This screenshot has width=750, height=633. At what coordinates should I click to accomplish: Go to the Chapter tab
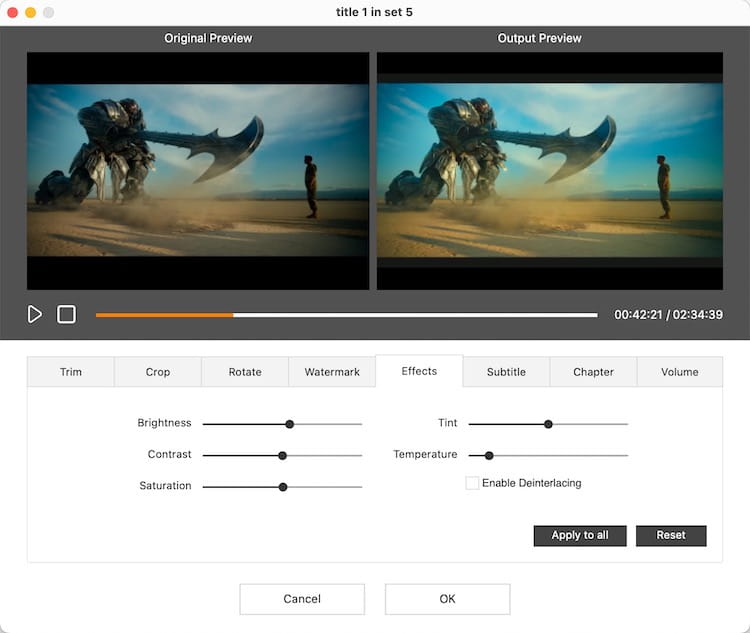point(593,372)
